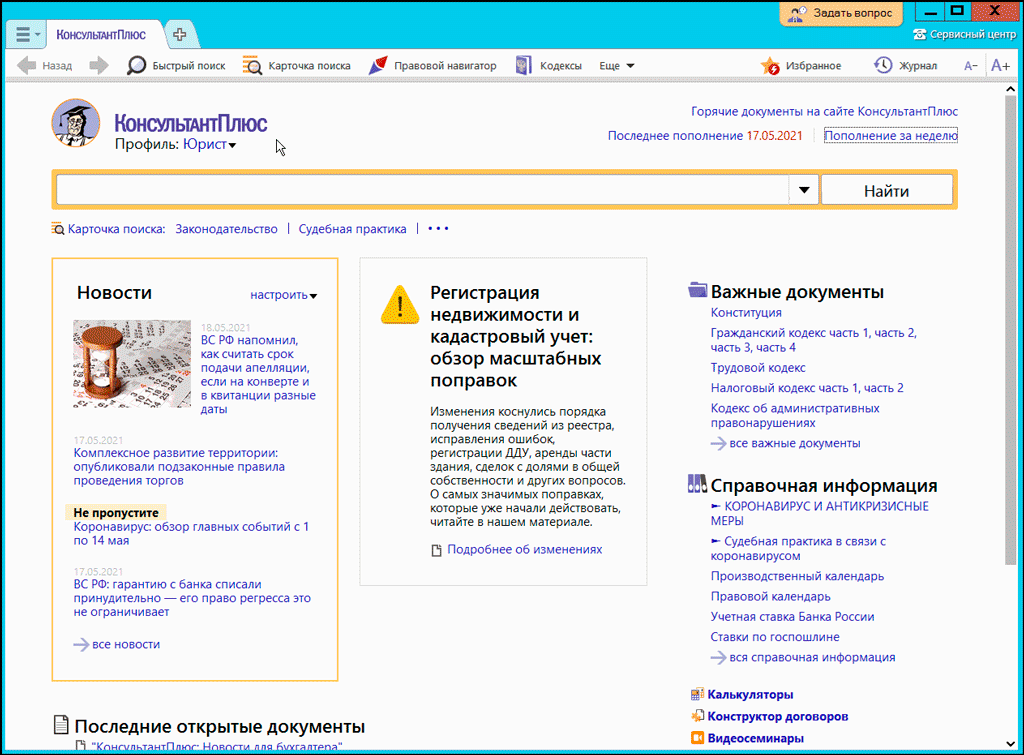Screen dimensions: 1024x755
Task: Add a new tab with plus icon
Action: click(180, 34)
